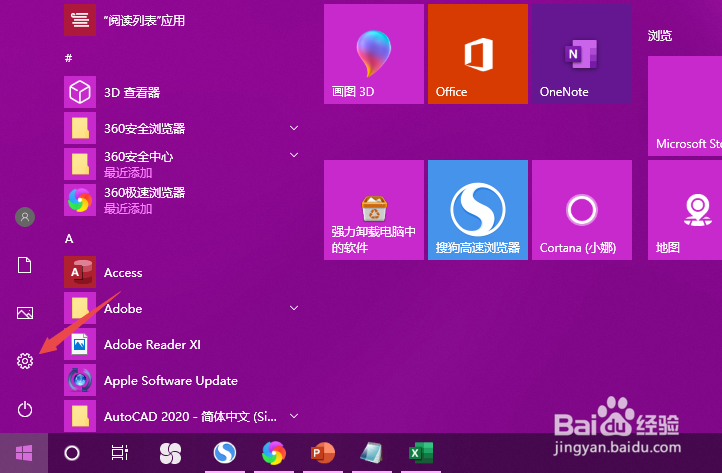Expand the 360安全中心 folder chevron
This screenshot has height=473, width=722.
click(294, 155)
